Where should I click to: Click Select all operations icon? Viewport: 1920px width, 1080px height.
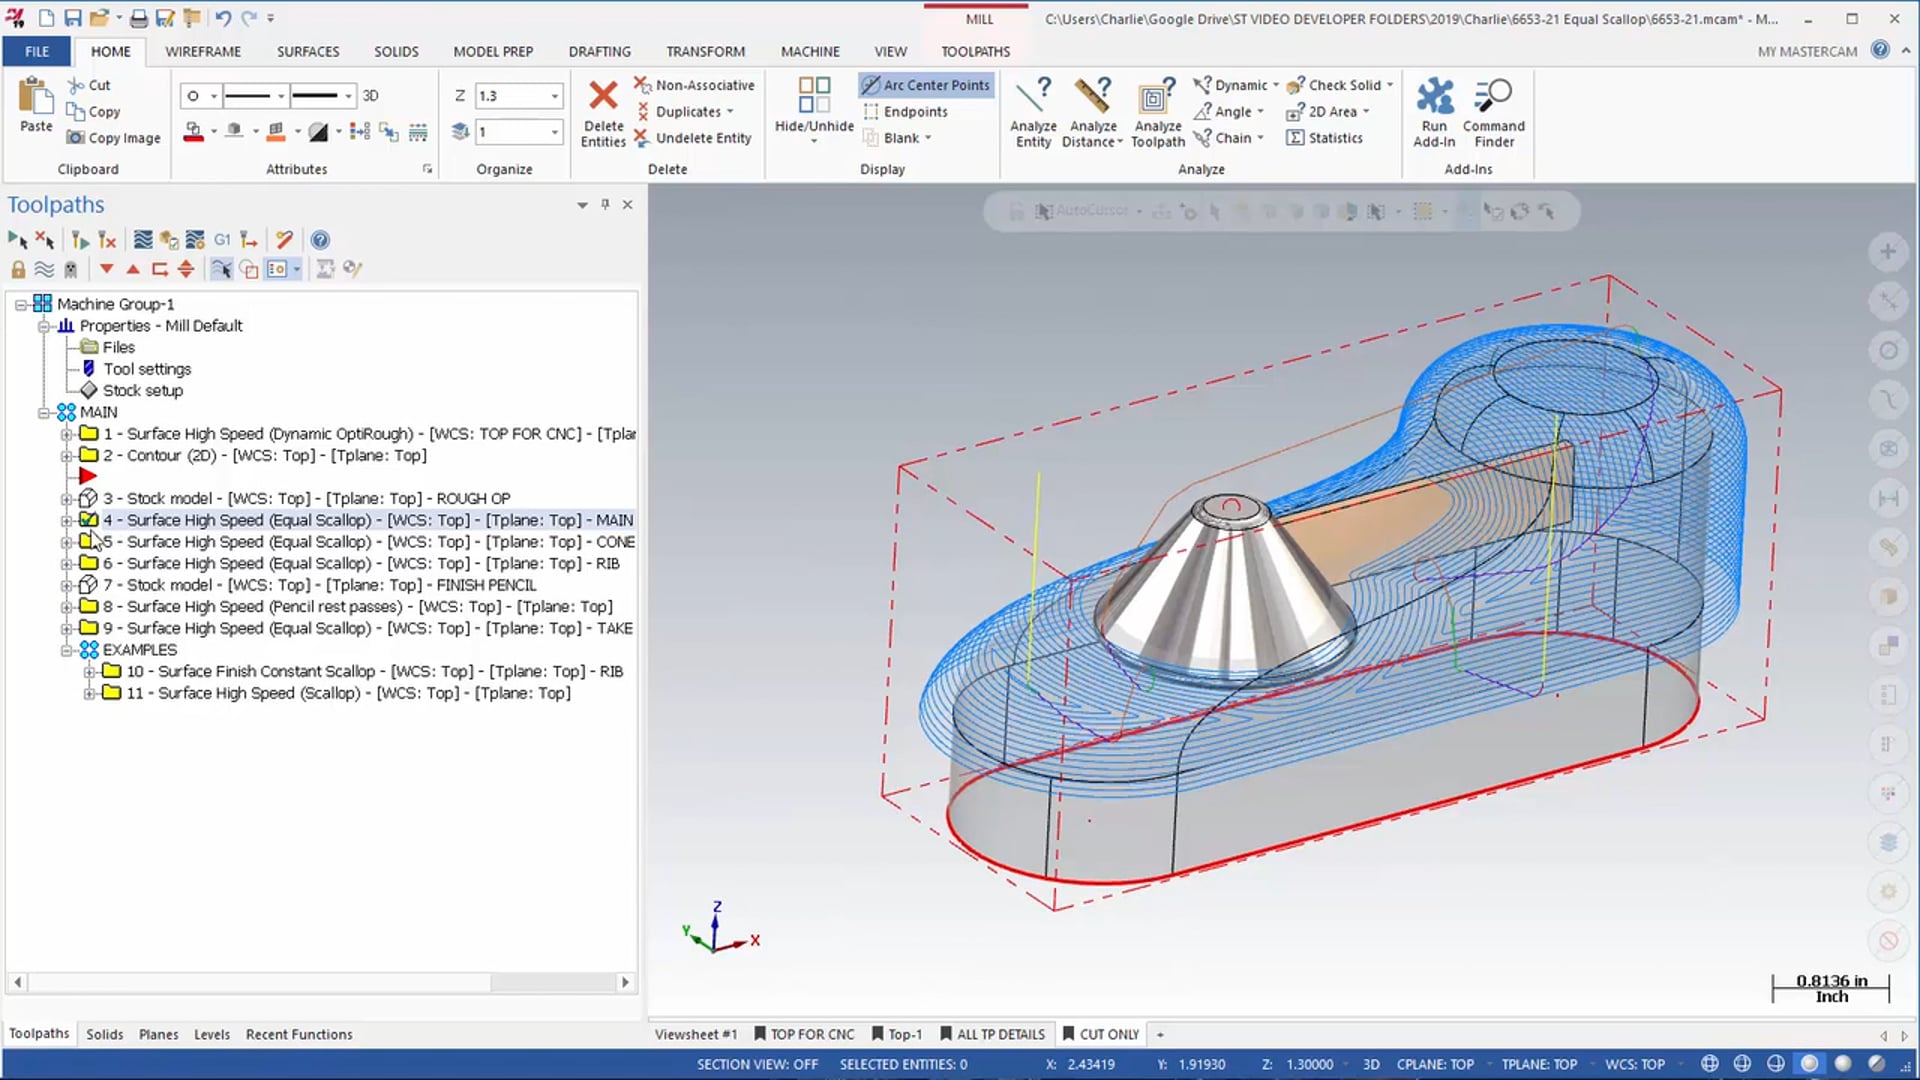point(17,240)
